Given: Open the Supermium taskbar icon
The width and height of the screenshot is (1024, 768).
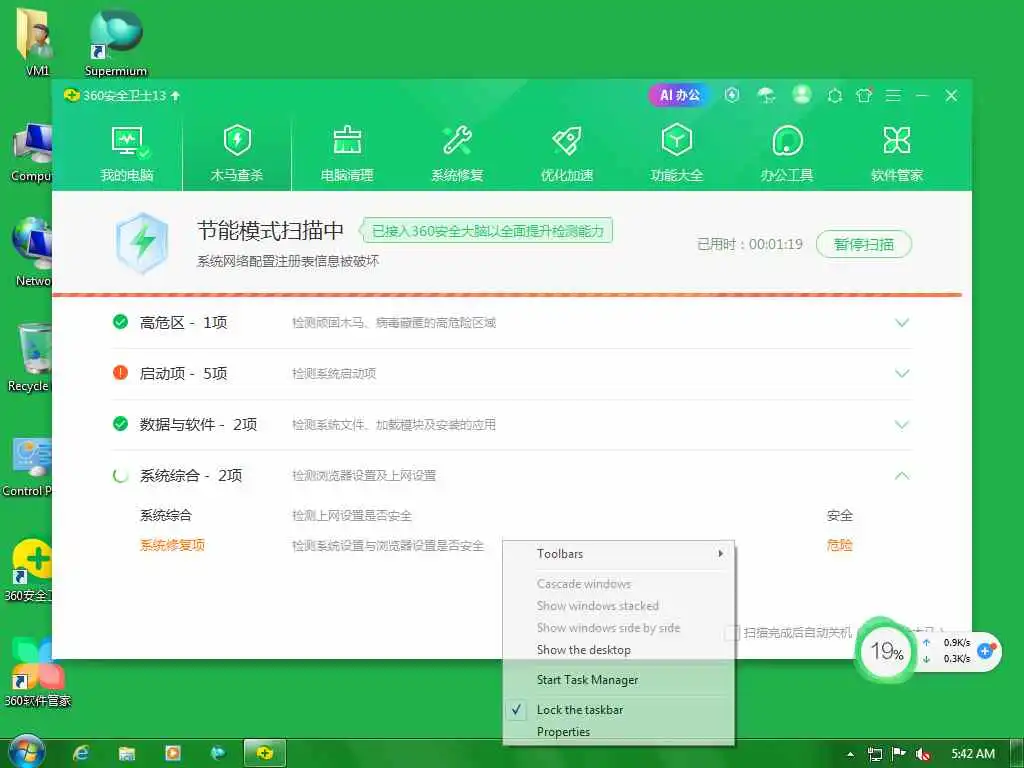Looking at the screenshot, I should 218,754.
